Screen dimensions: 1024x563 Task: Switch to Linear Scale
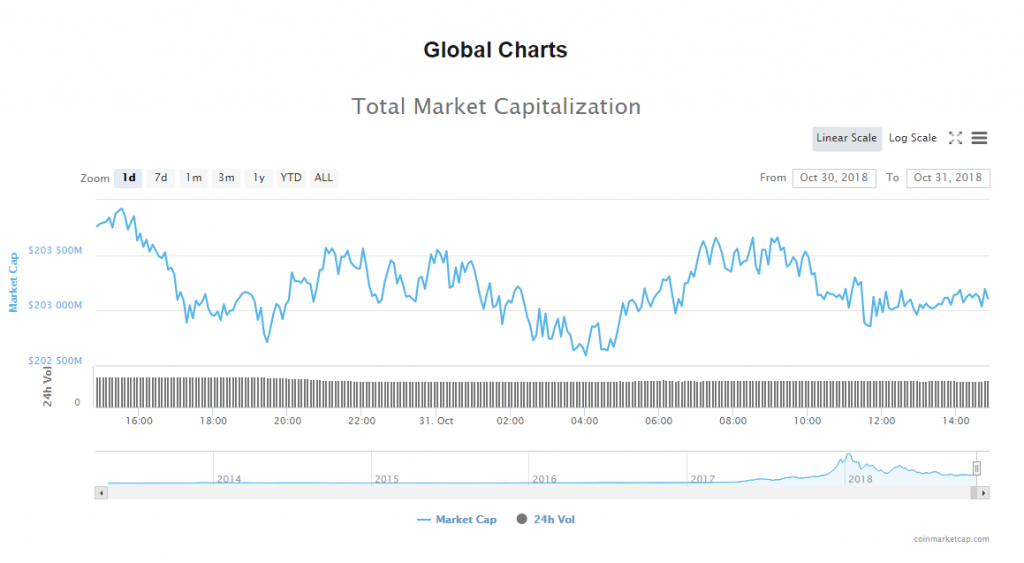coord(846,138)
